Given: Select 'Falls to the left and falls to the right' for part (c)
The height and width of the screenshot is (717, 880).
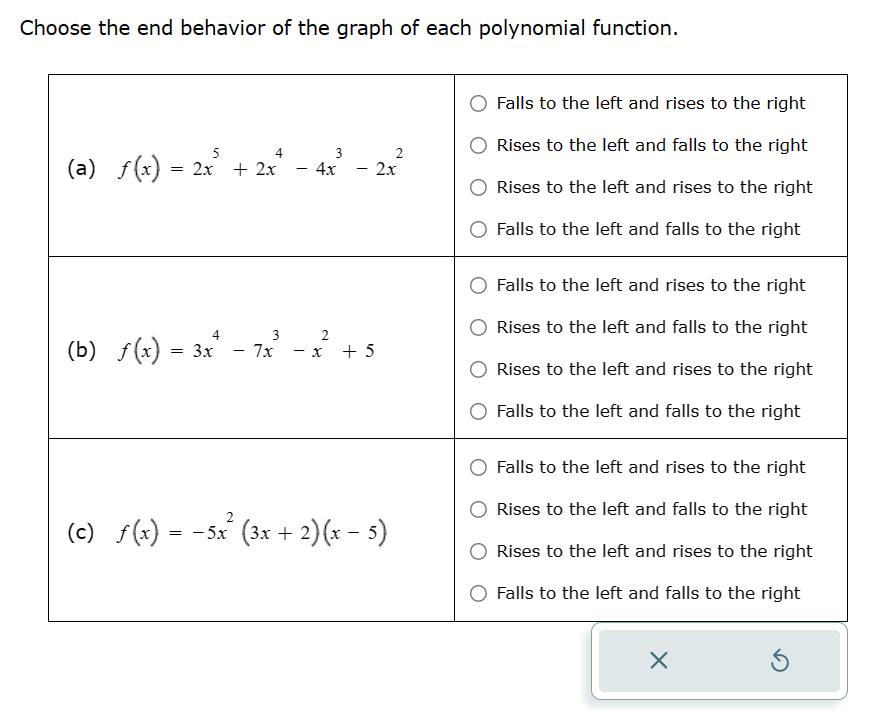Looking at the screenshot, I should (477, 593).
